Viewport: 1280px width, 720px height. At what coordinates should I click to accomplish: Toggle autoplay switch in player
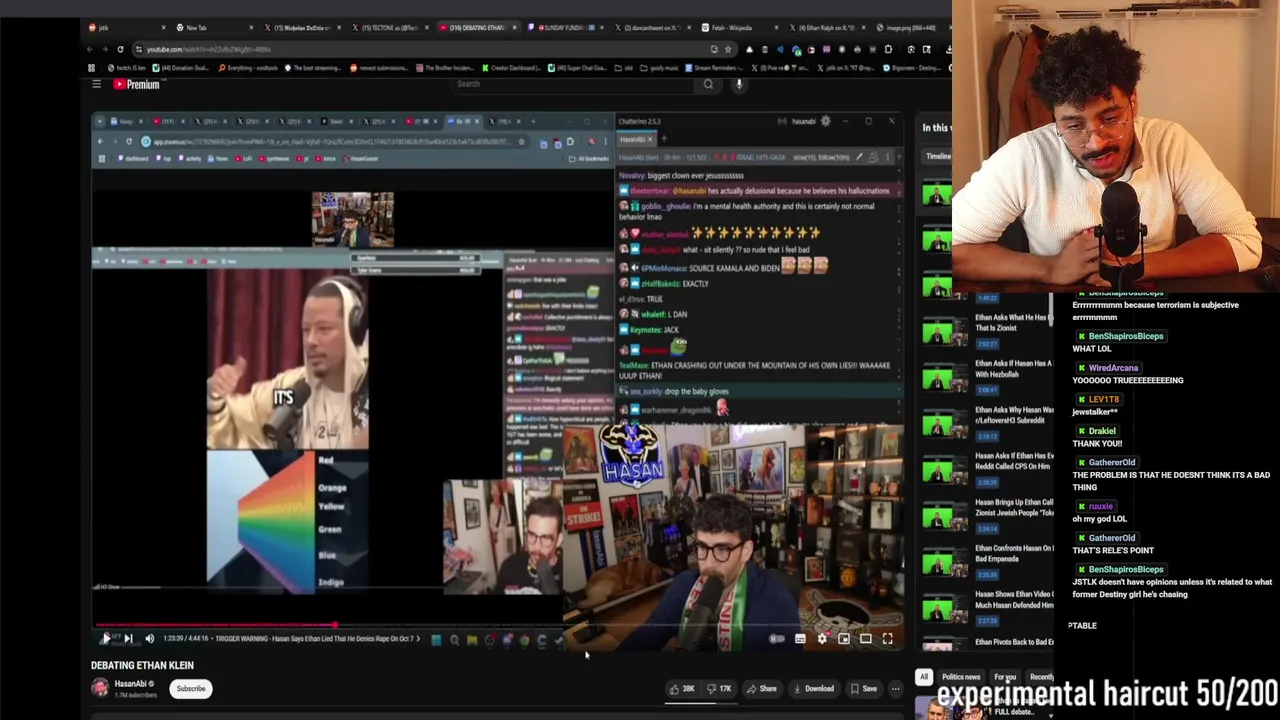(777, 638)
